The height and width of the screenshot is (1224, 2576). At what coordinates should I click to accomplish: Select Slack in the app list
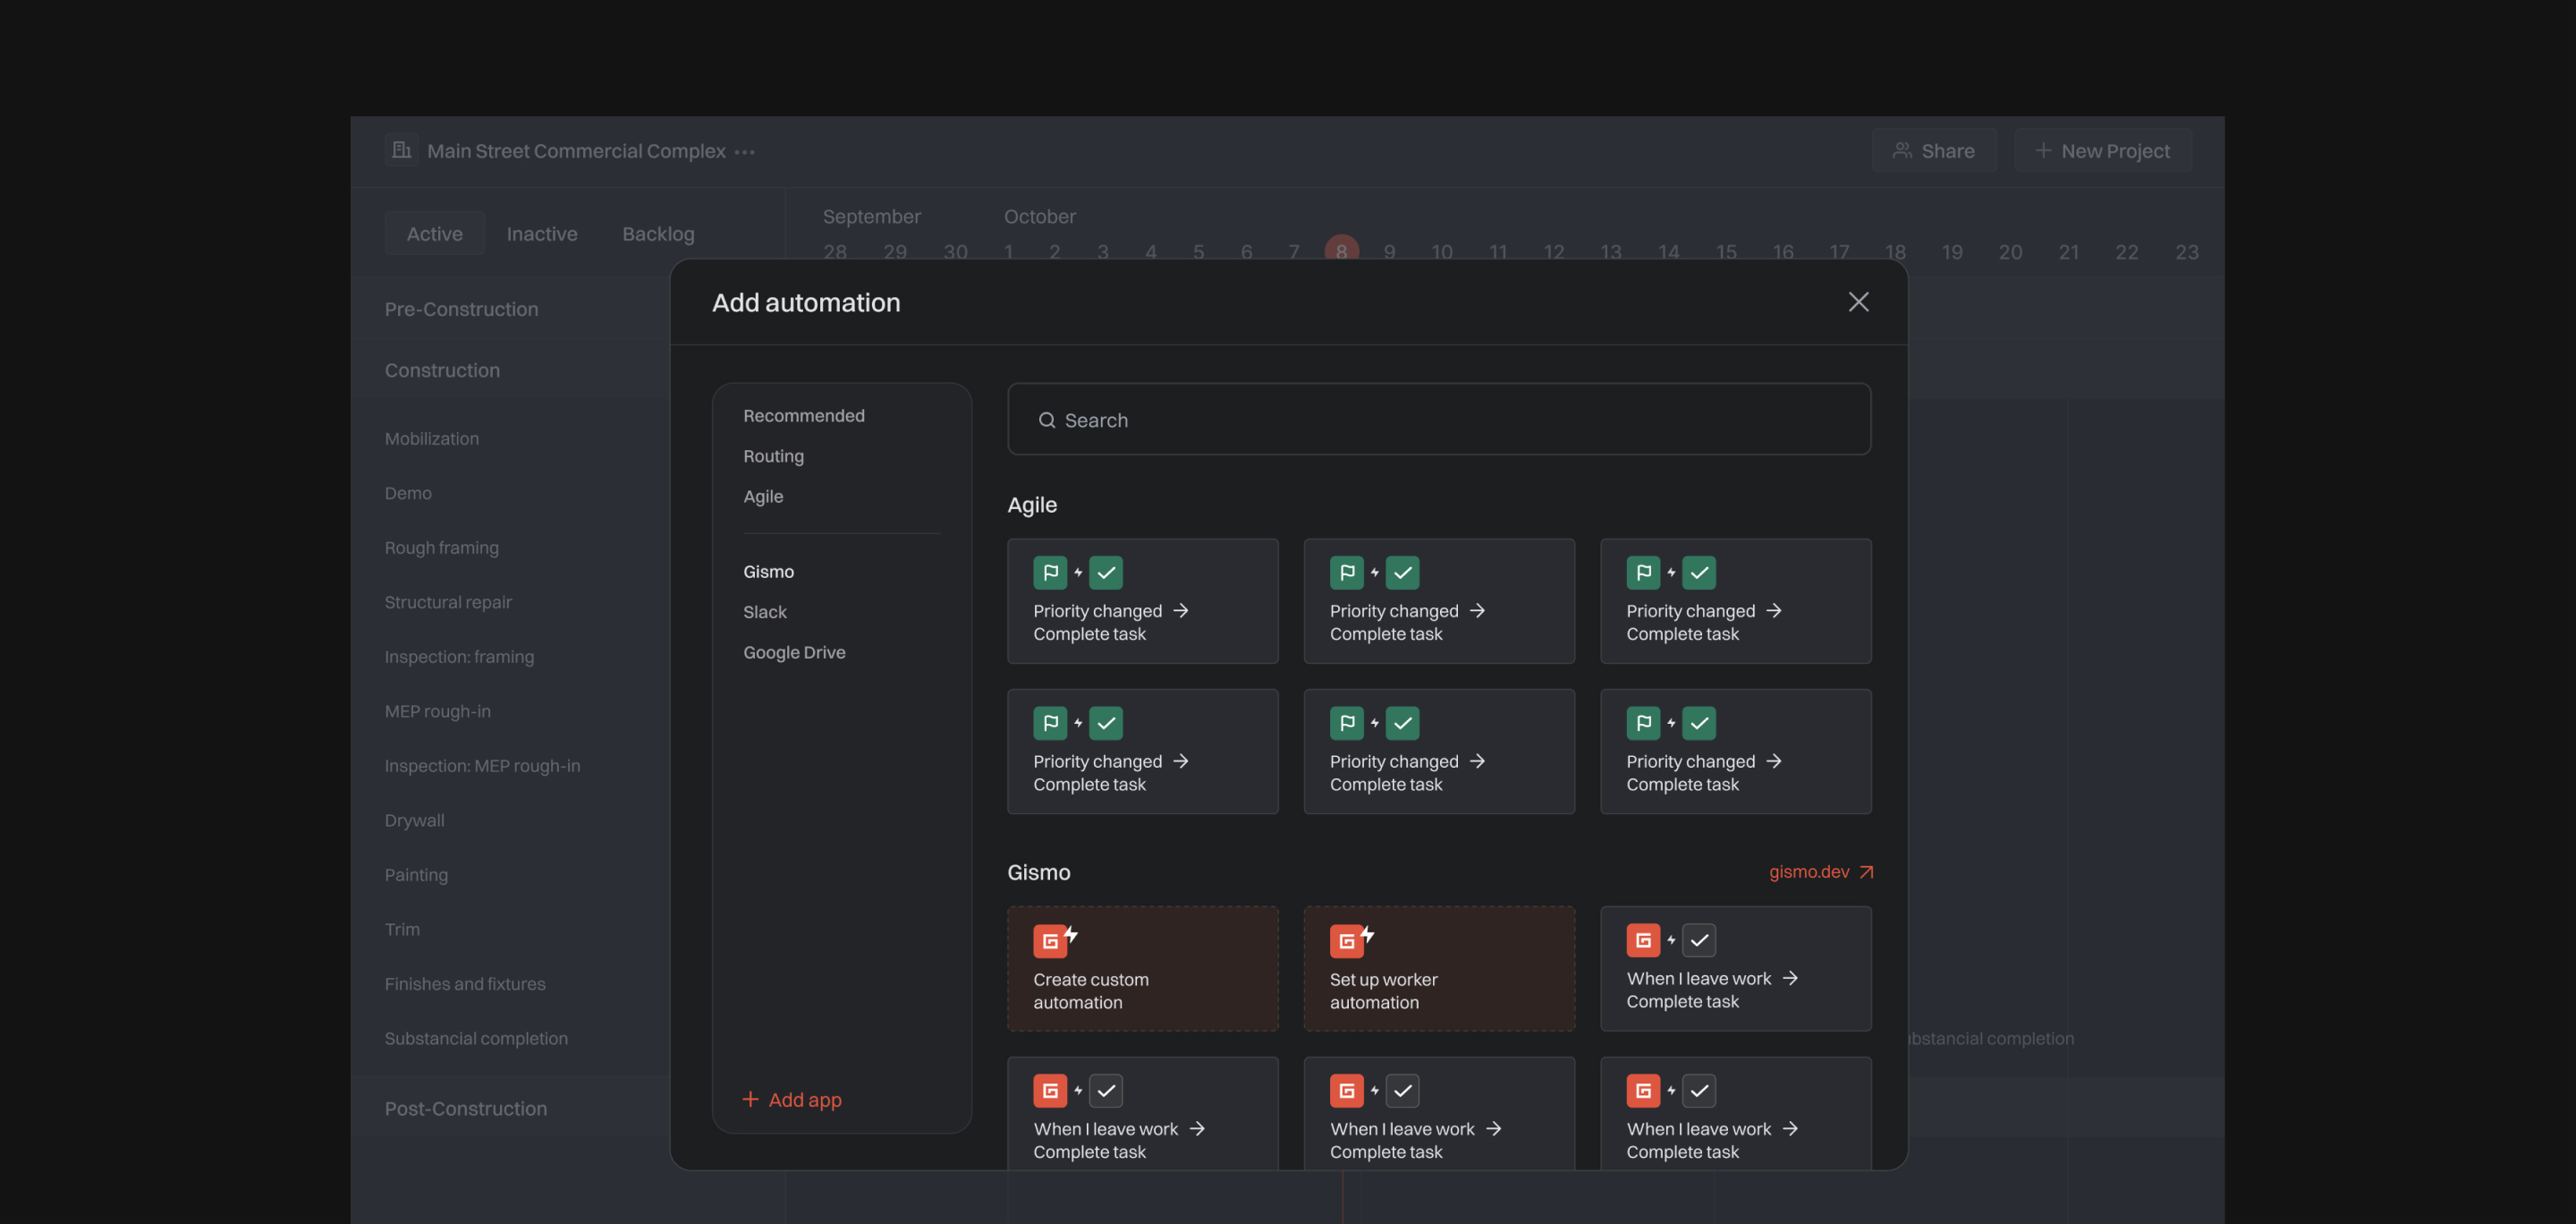pyautogui.click(x=764, y=612)
